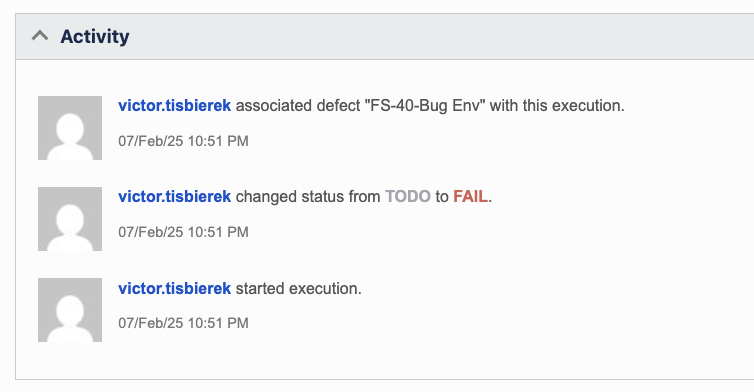This screenshot has width=754, height=392.
Task: Open victor.tisbierek profile in the defect entry
Action: (175, 105)
